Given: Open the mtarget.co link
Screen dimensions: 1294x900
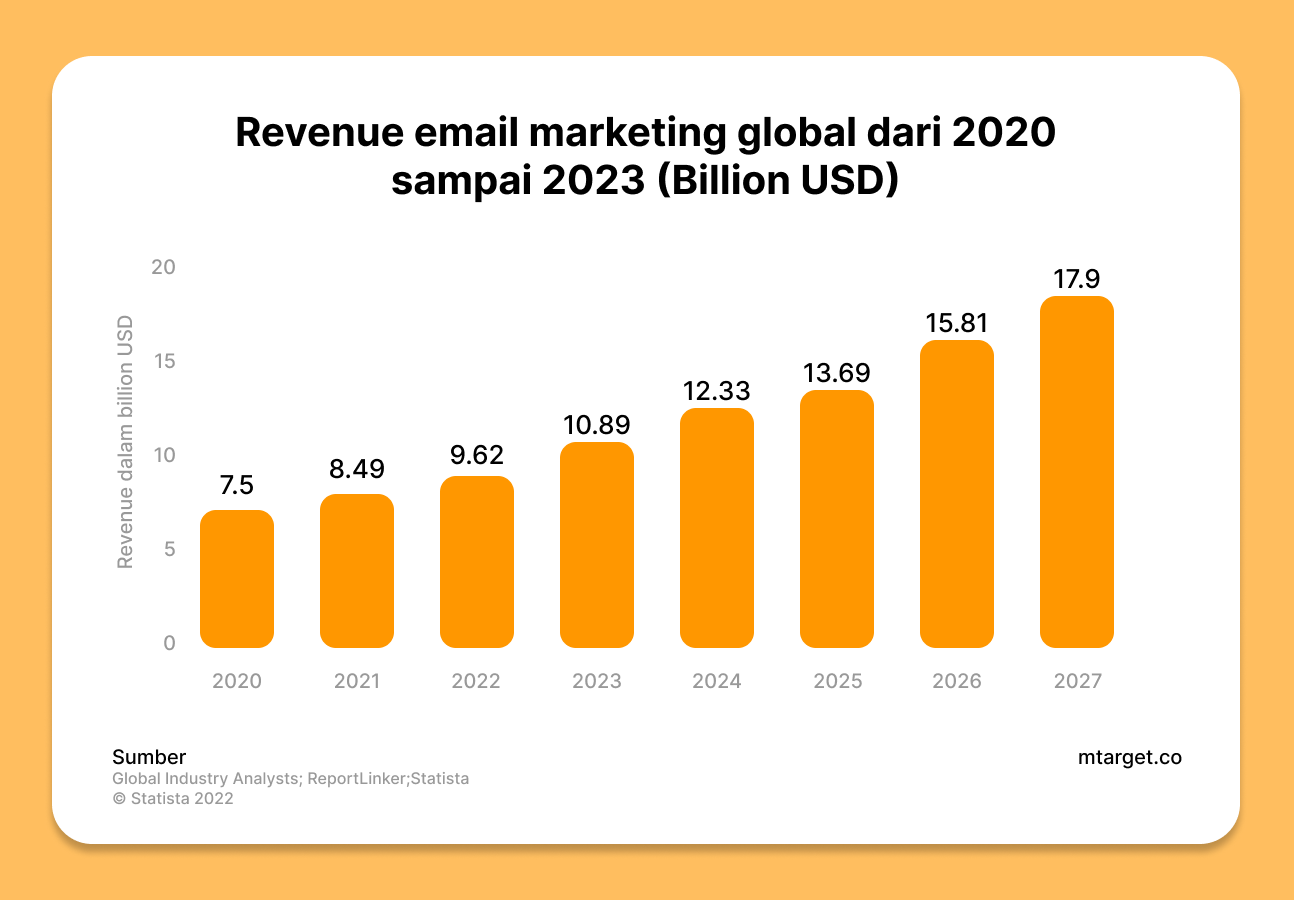Looking at the screenshot, I should coord(1131,757).
